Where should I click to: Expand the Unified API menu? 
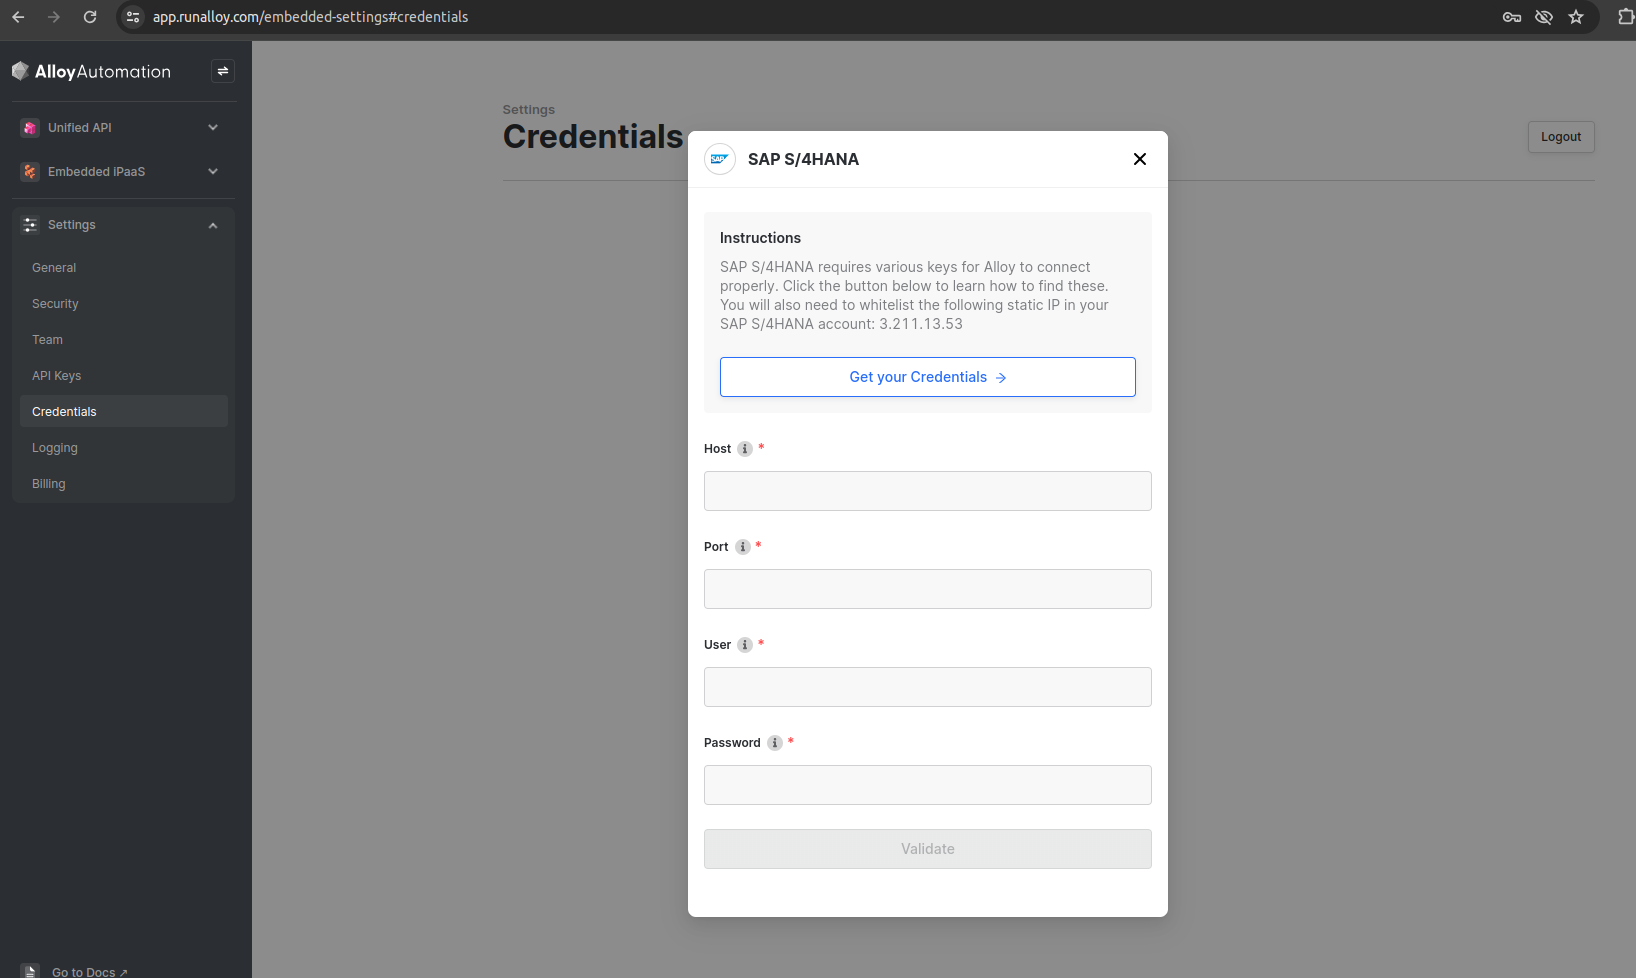122,128
